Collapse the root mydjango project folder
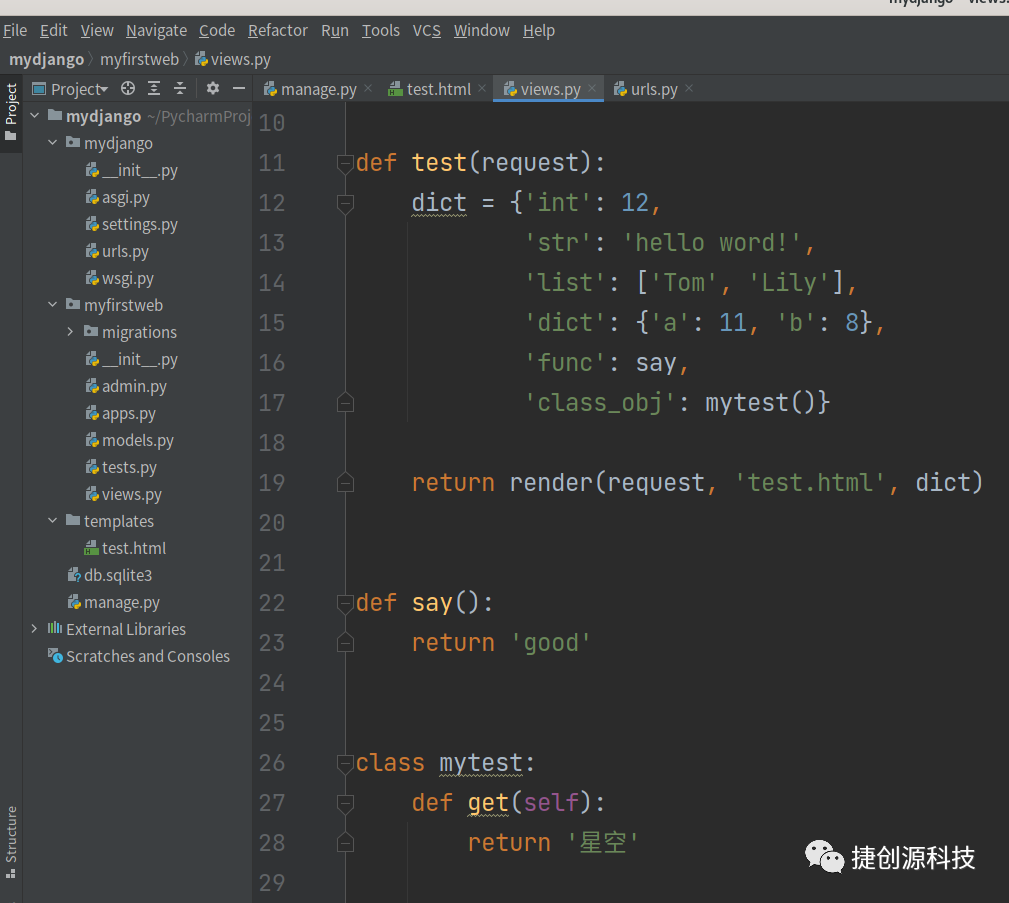 tap(35, 116)
